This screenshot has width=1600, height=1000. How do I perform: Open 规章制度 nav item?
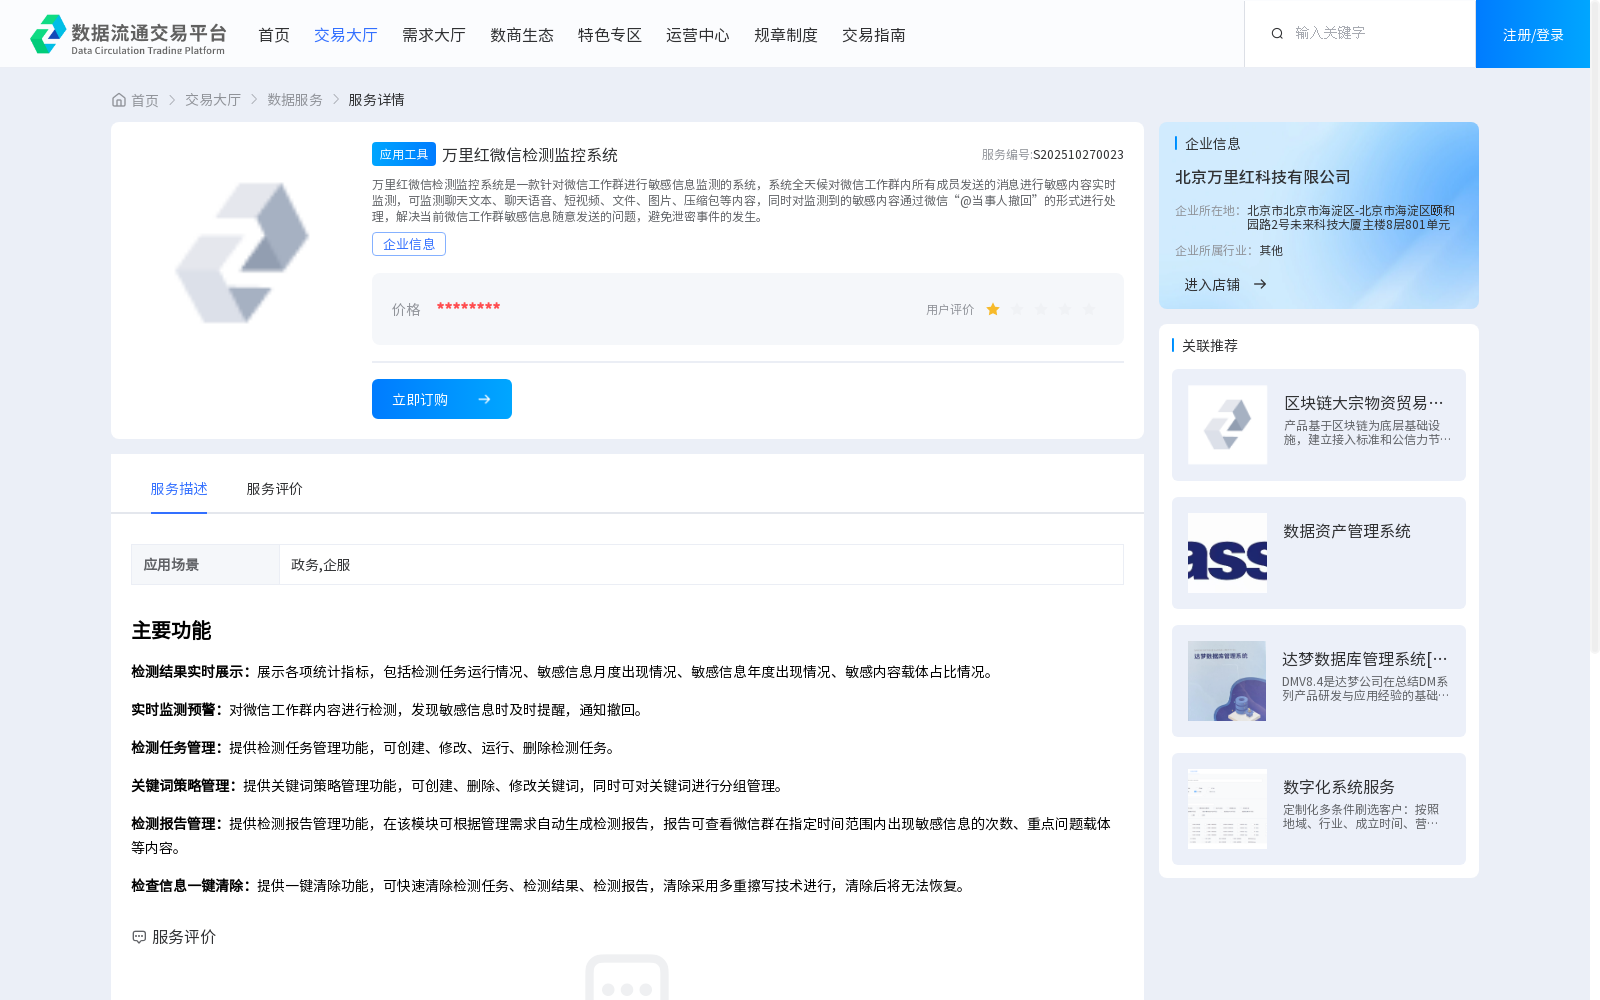[x=786, y=35]
